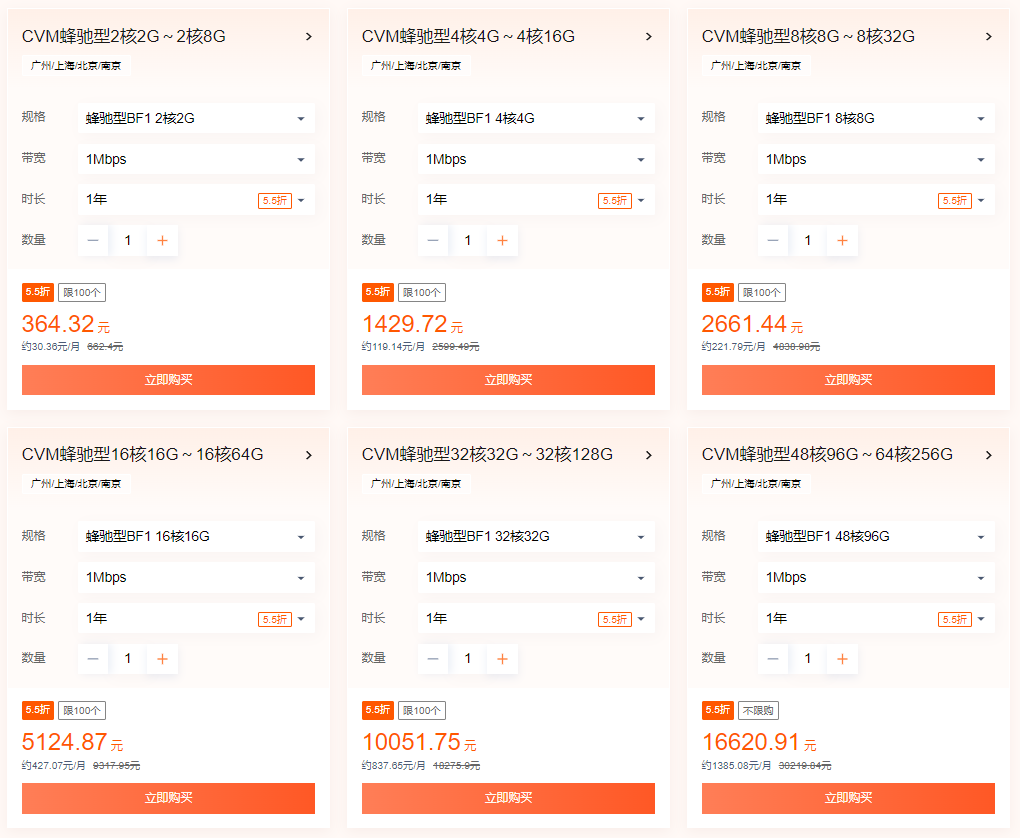
Task: Expand the 蜂驰型BF1 32核32G spec dropdown
Action: 536,537
